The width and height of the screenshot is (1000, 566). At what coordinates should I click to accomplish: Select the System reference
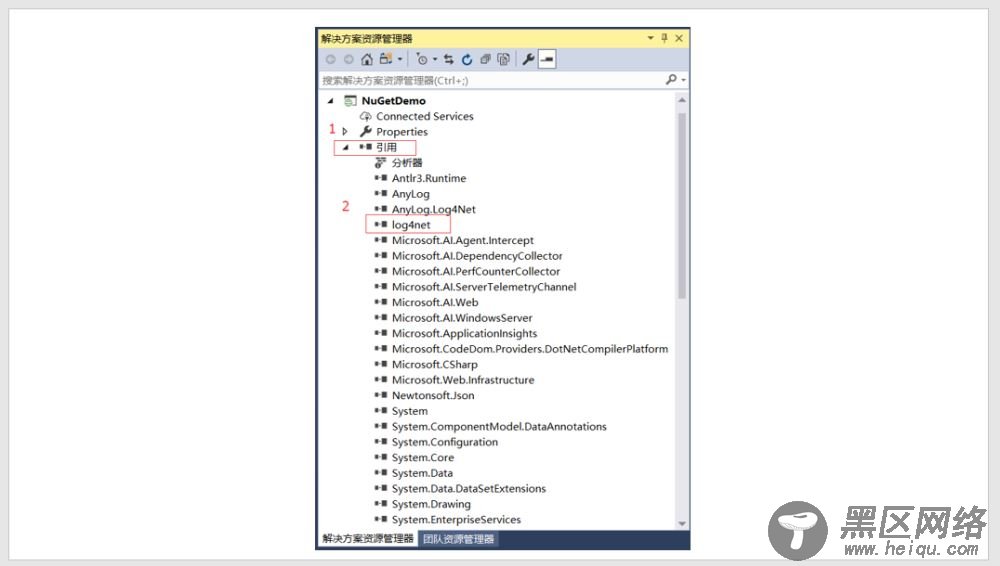[x=409, y=411]
